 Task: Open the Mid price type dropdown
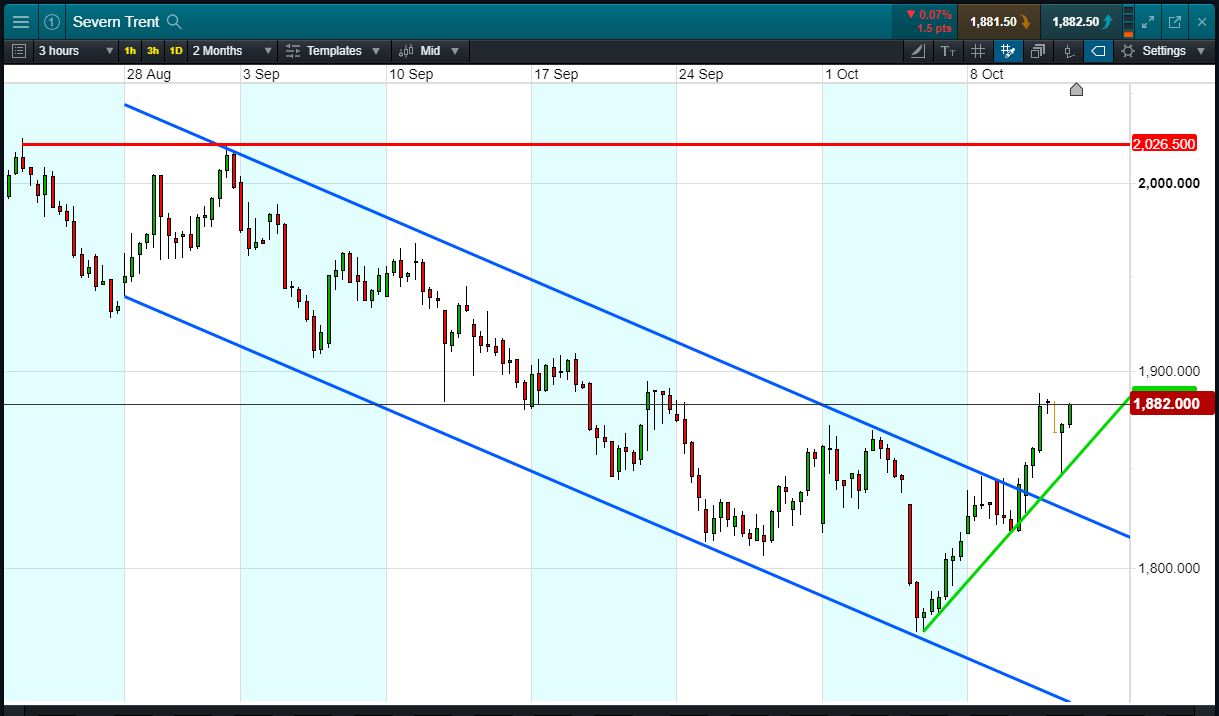tap(429, 51)
